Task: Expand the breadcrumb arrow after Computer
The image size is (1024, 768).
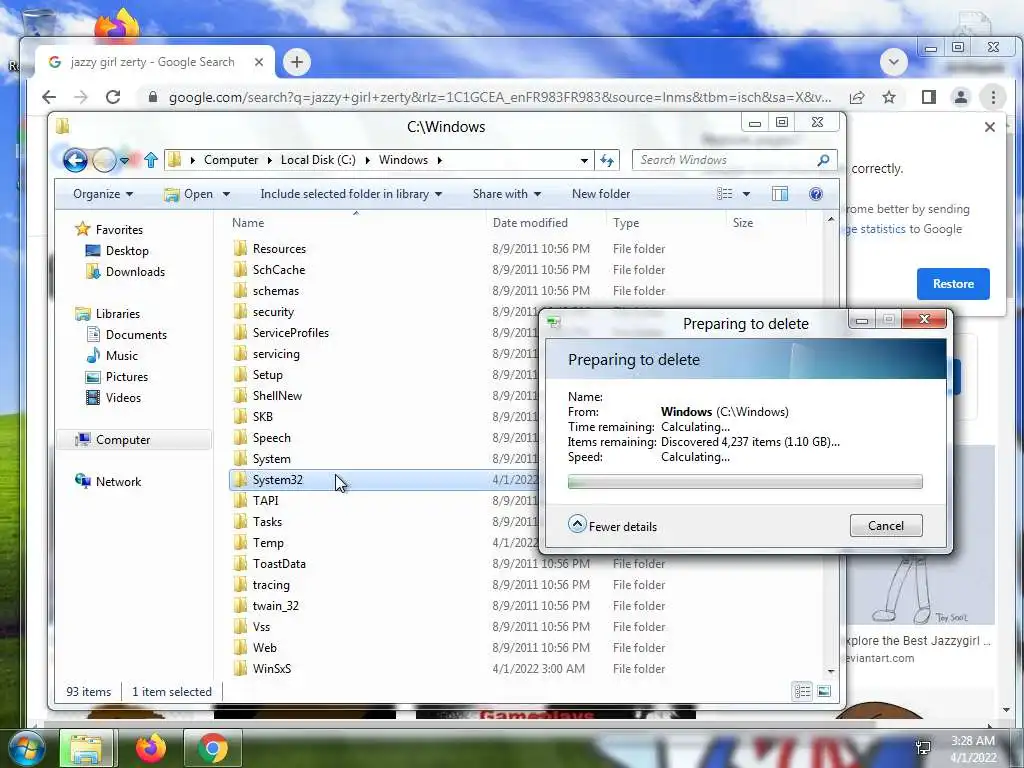Action: pos(270,160)
